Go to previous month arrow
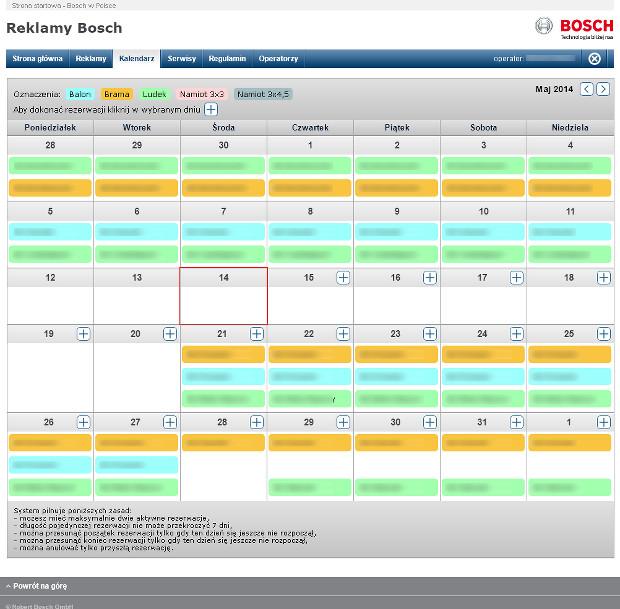This screenshot has height=609, width=620. pyautogui.click(x=586, y=89)
